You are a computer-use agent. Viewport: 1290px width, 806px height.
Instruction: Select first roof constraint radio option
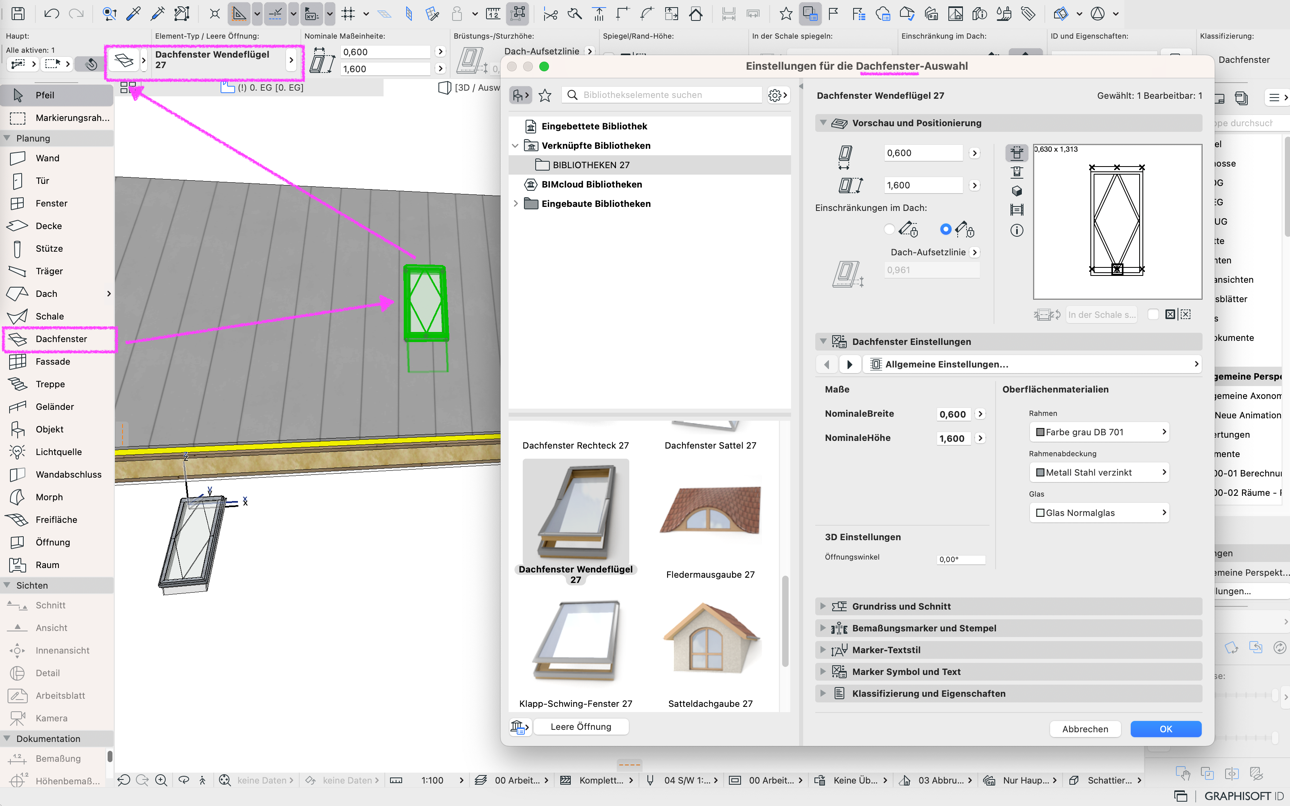click(889, 230)
